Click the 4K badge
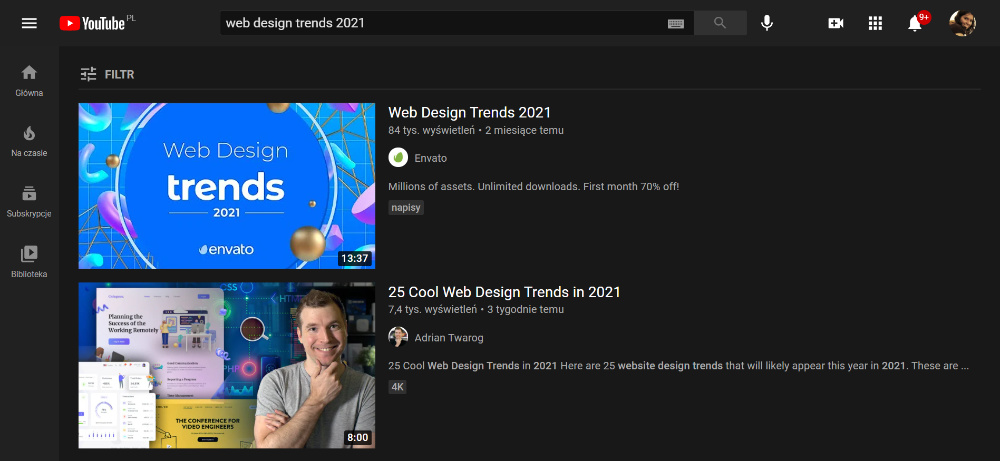Viewport: 1000px width, 461px height. point(397,387)
